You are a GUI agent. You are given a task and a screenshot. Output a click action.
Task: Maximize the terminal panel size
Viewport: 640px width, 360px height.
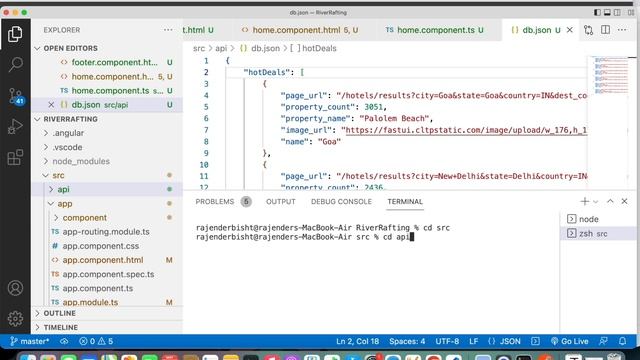pyautogui.click(x=610, y=201)
